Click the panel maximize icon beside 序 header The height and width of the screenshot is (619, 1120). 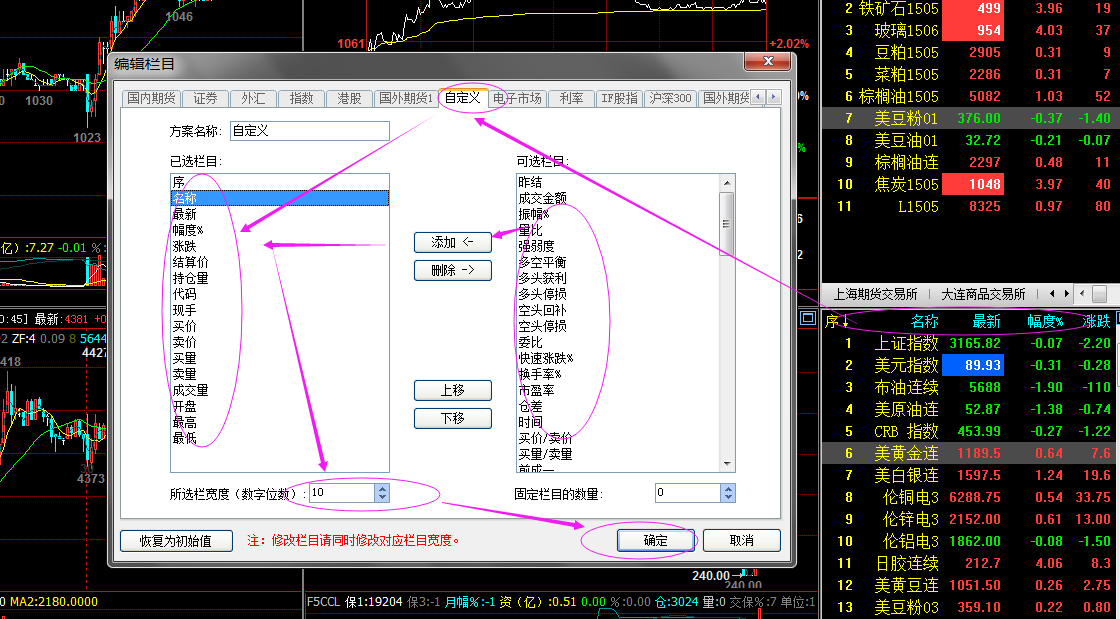(808, 319)
